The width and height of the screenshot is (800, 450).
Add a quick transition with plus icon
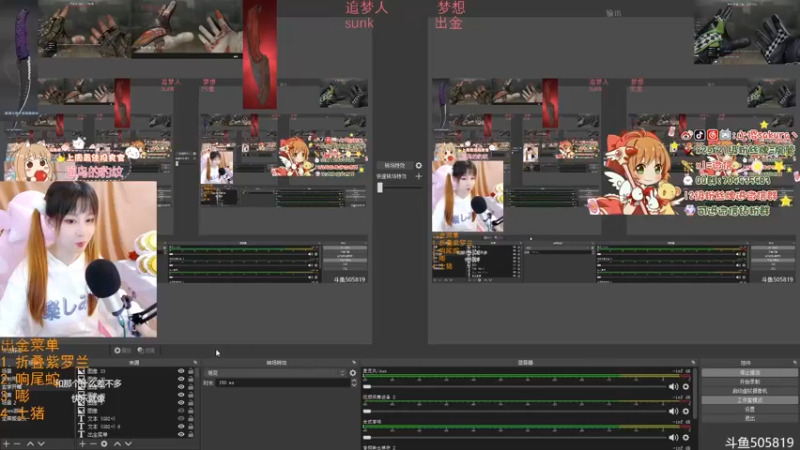point(419,176)
